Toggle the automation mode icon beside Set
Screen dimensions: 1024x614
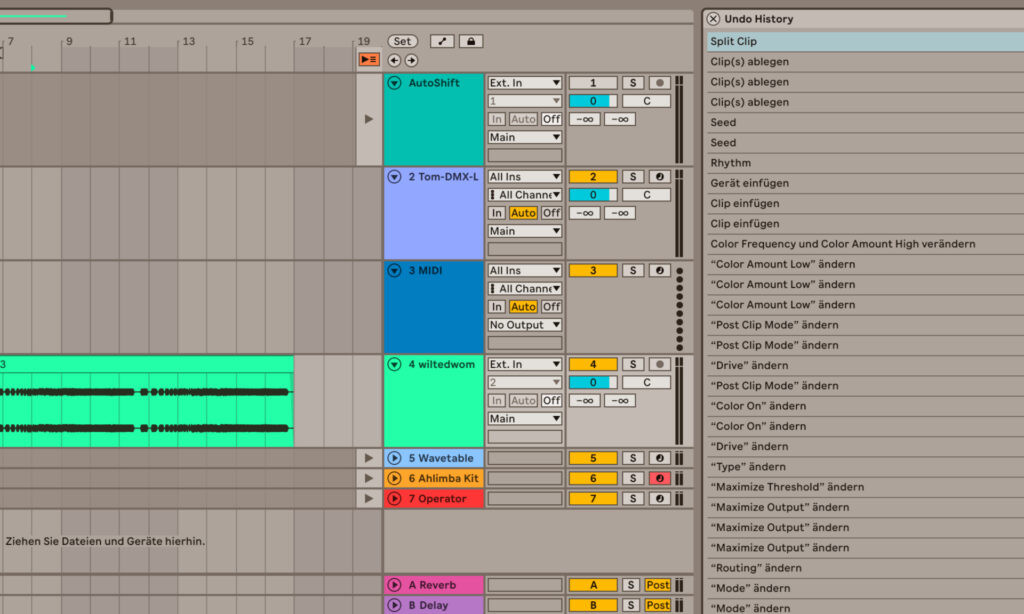pyautogui.click(x=442, y=41)
